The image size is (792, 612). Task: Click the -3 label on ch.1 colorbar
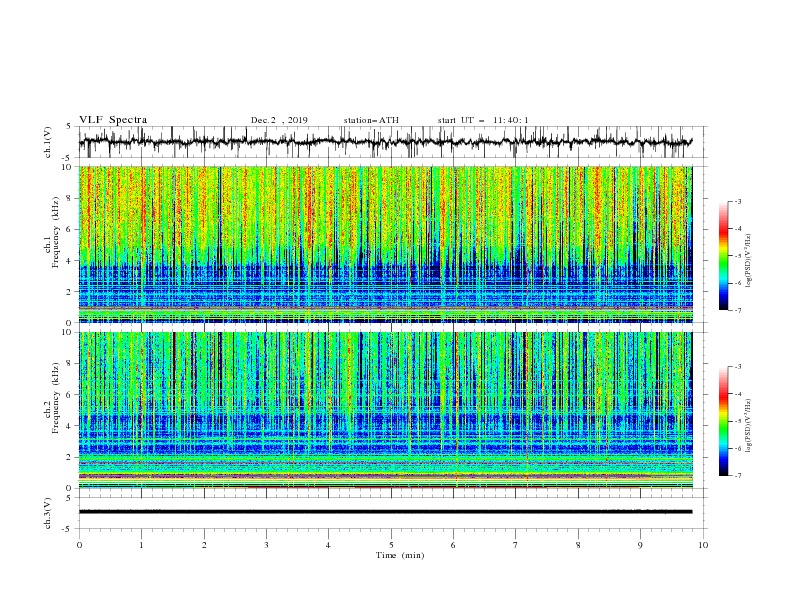click(738, 202)
